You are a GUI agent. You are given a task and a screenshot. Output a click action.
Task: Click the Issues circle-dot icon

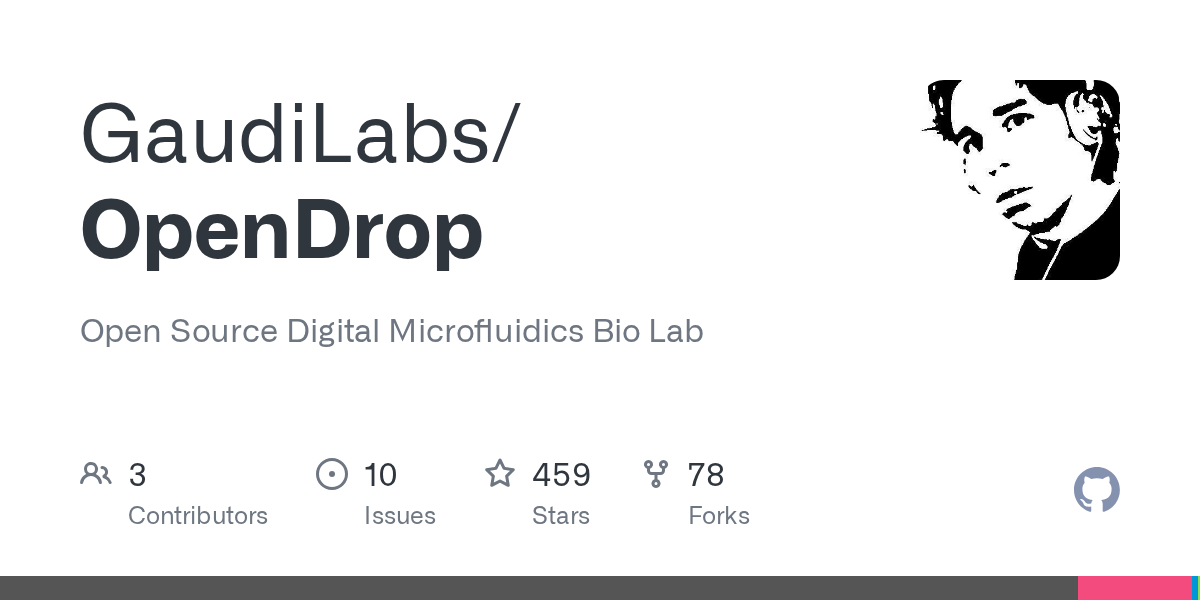332,474
